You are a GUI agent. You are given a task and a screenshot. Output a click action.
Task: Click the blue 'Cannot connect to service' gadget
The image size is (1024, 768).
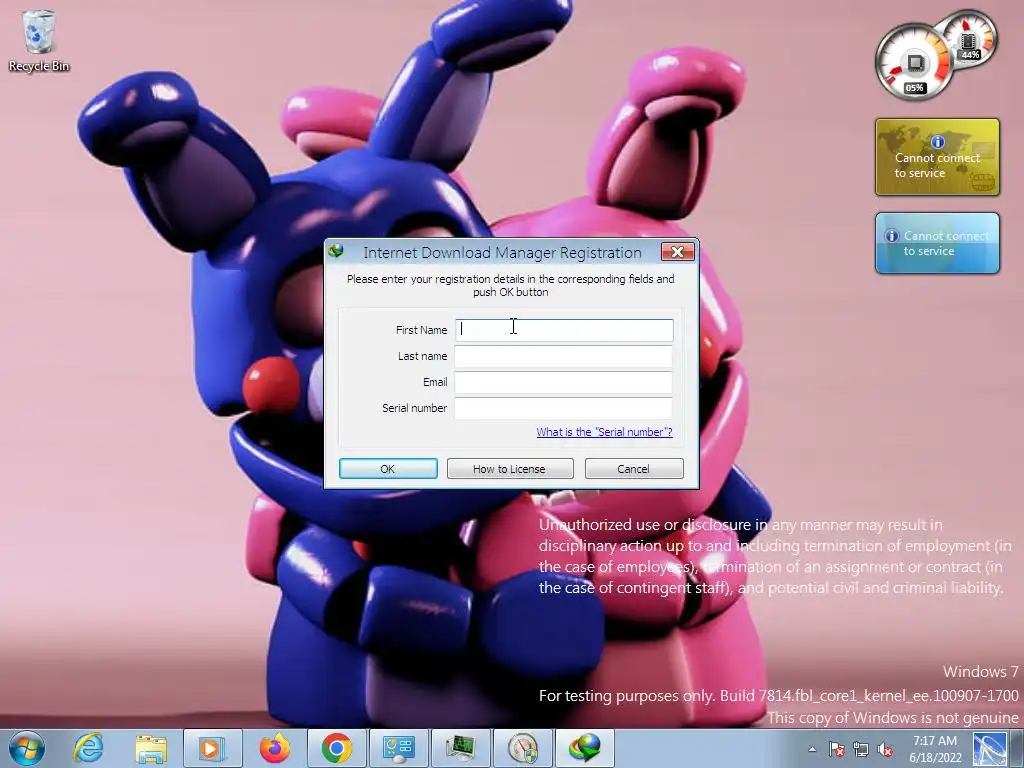[x=937, y=243]
